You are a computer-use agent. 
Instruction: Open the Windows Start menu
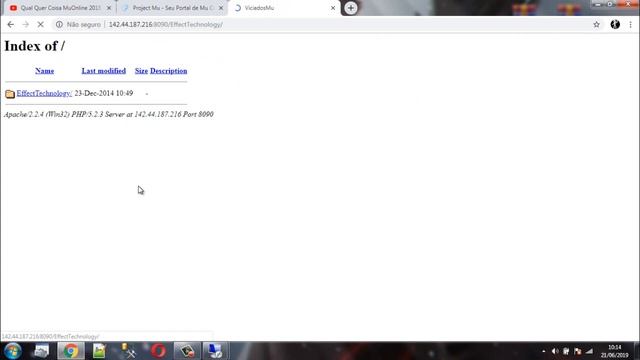tap(13, 351)
